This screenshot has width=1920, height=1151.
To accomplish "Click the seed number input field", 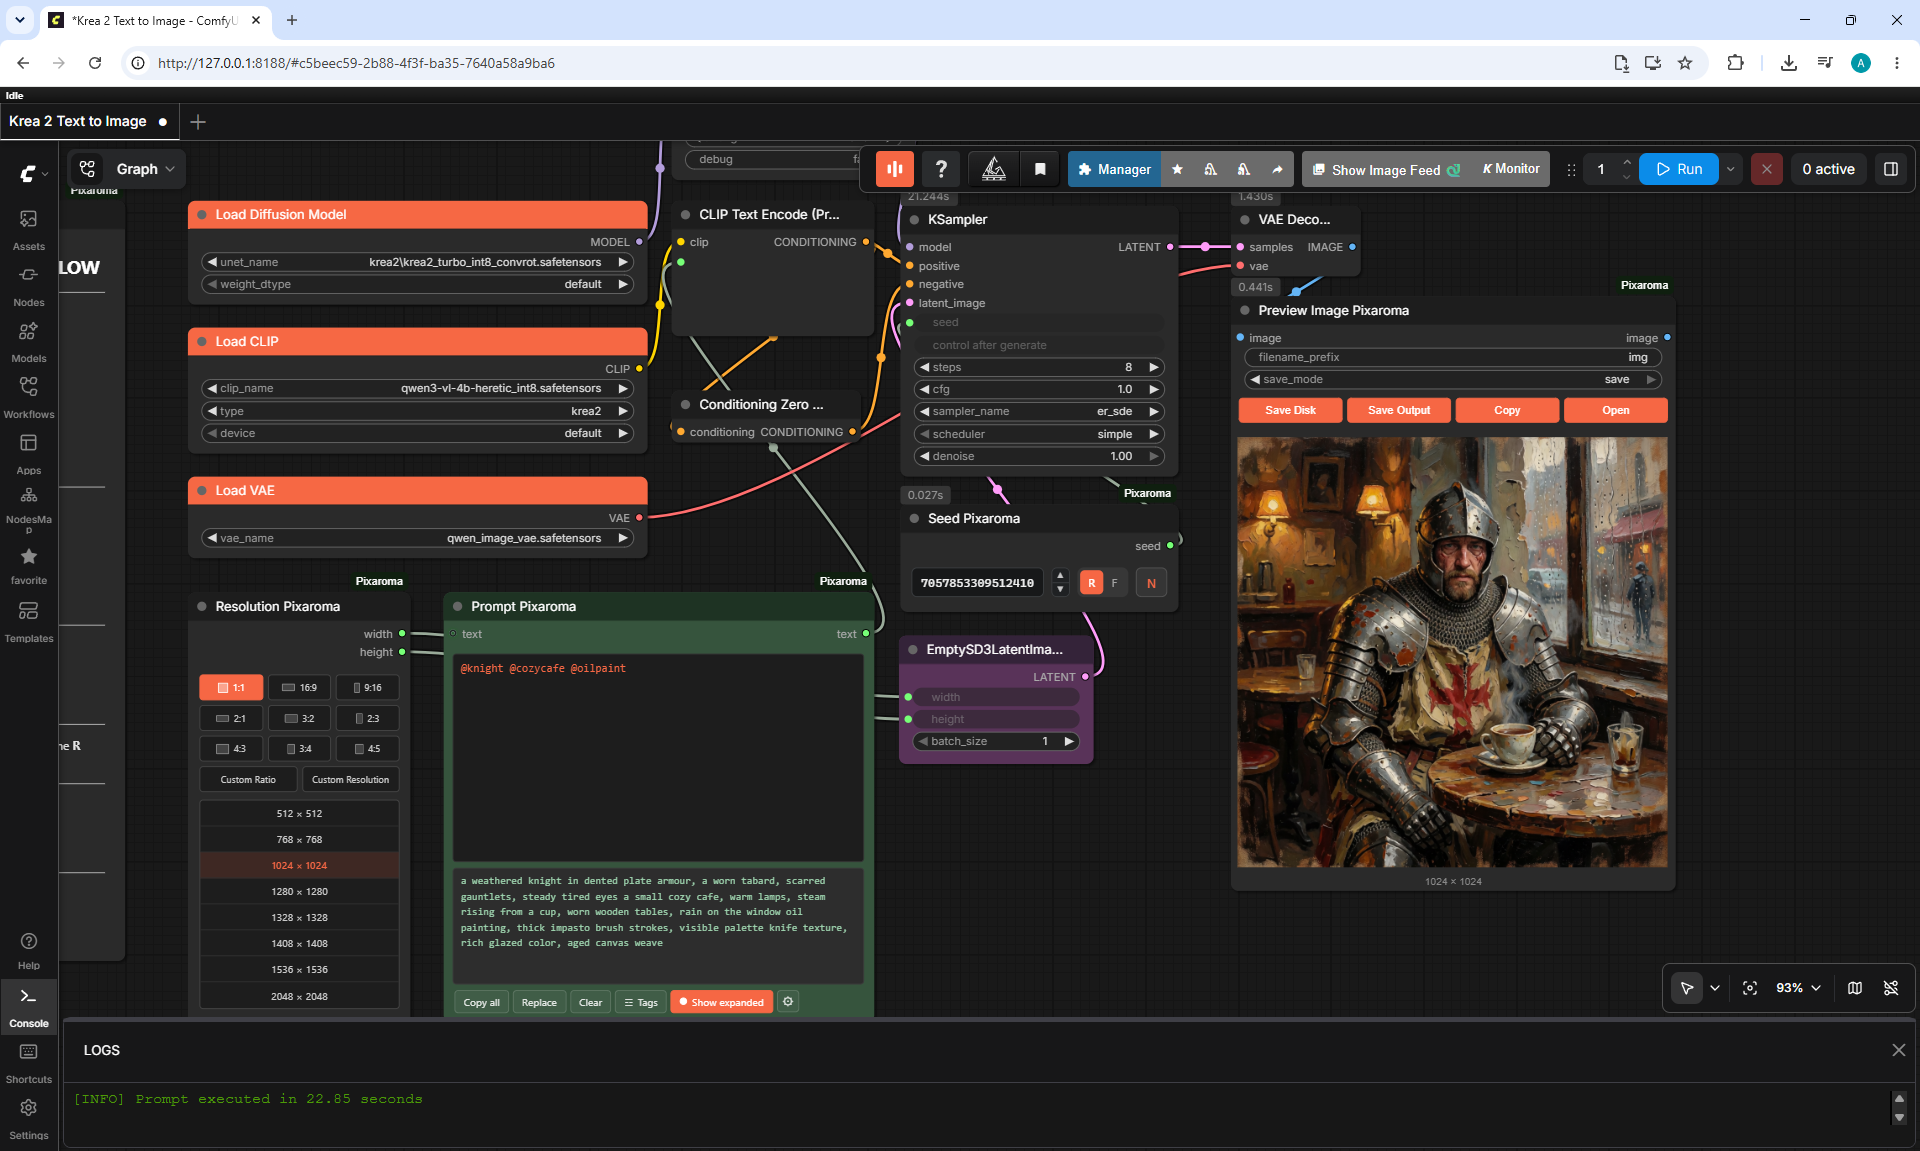I will [977, 583].
